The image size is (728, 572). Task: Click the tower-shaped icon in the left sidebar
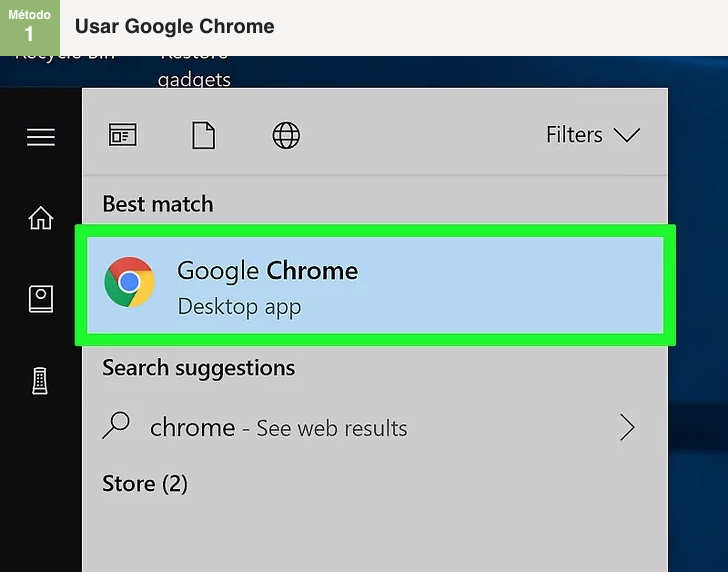[41, 380]
